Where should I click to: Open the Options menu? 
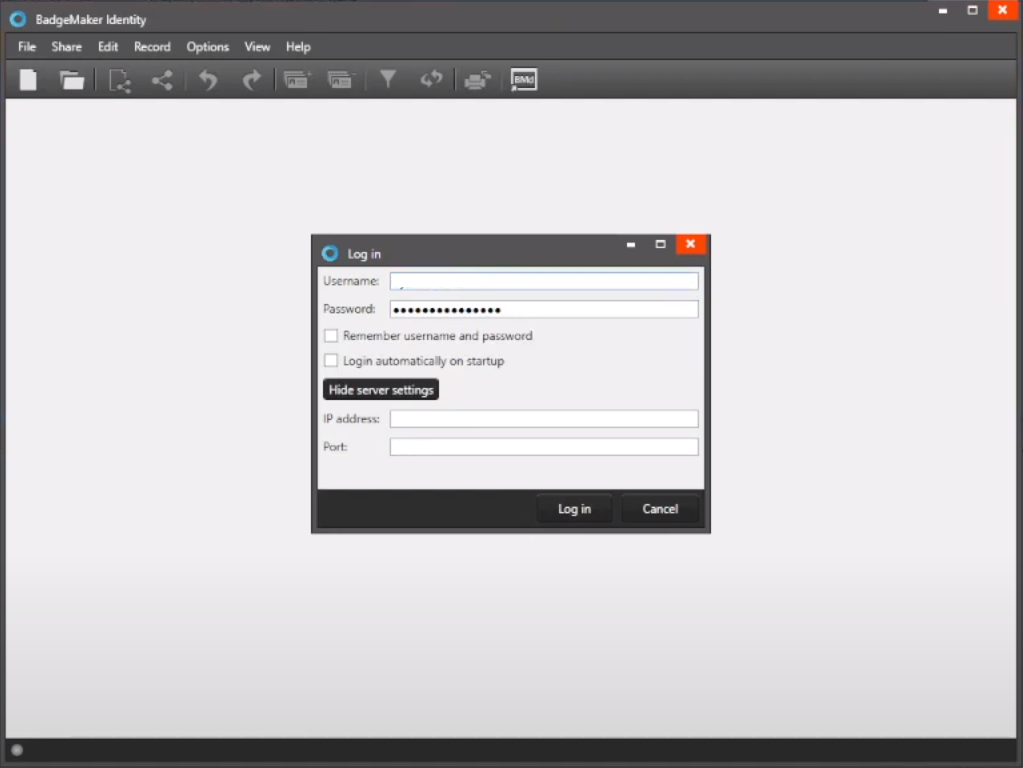208,47
